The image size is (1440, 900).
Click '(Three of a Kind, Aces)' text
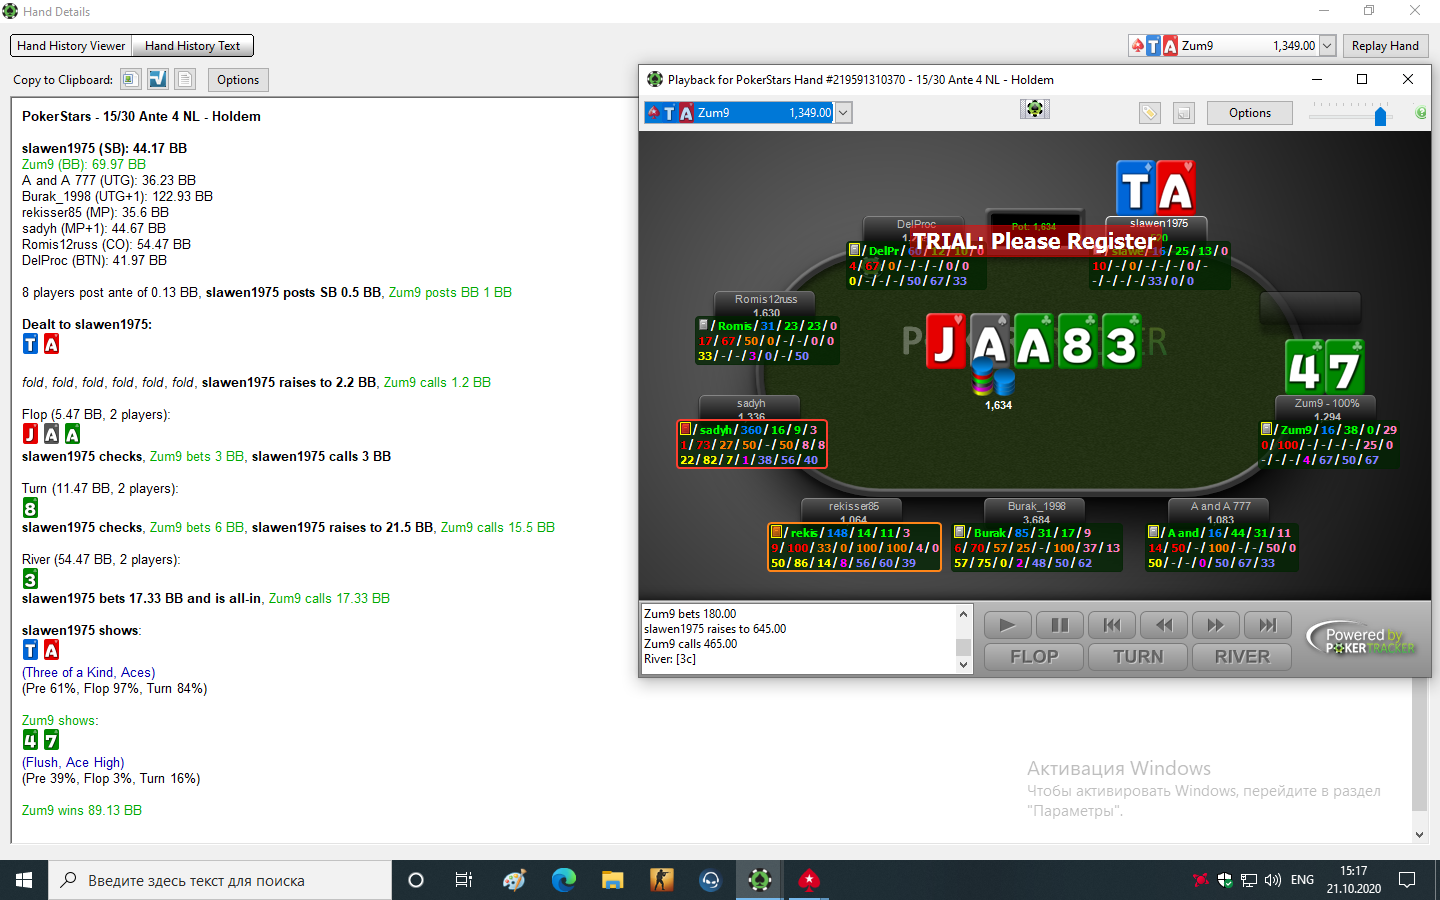(x=89, y=672)
